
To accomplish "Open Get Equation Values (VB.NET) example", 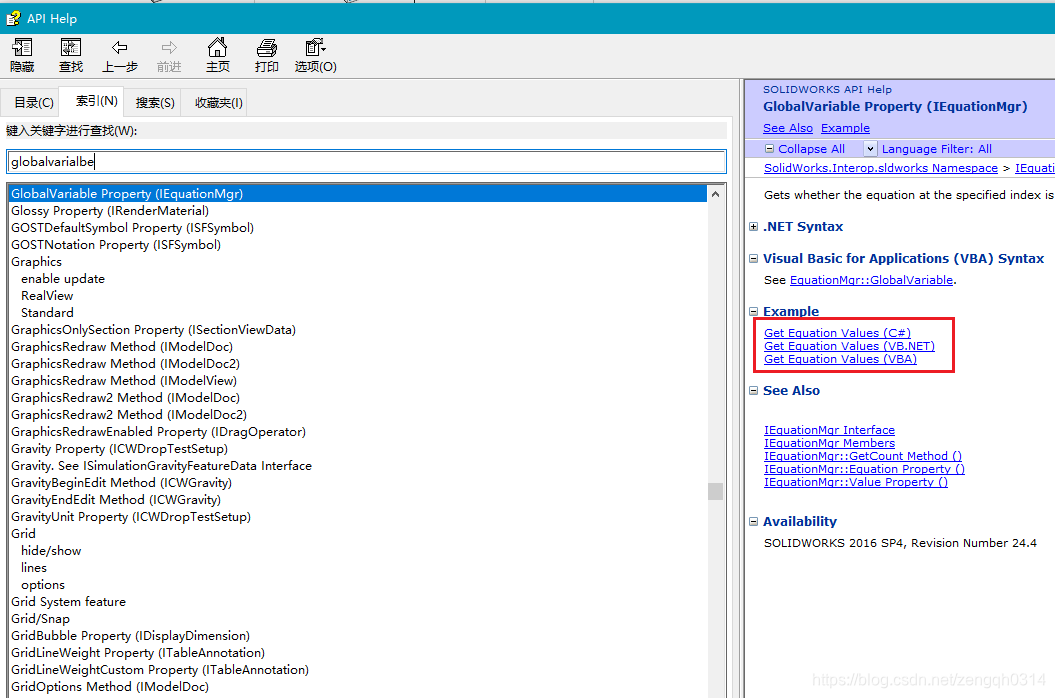I will click(849, 346).
